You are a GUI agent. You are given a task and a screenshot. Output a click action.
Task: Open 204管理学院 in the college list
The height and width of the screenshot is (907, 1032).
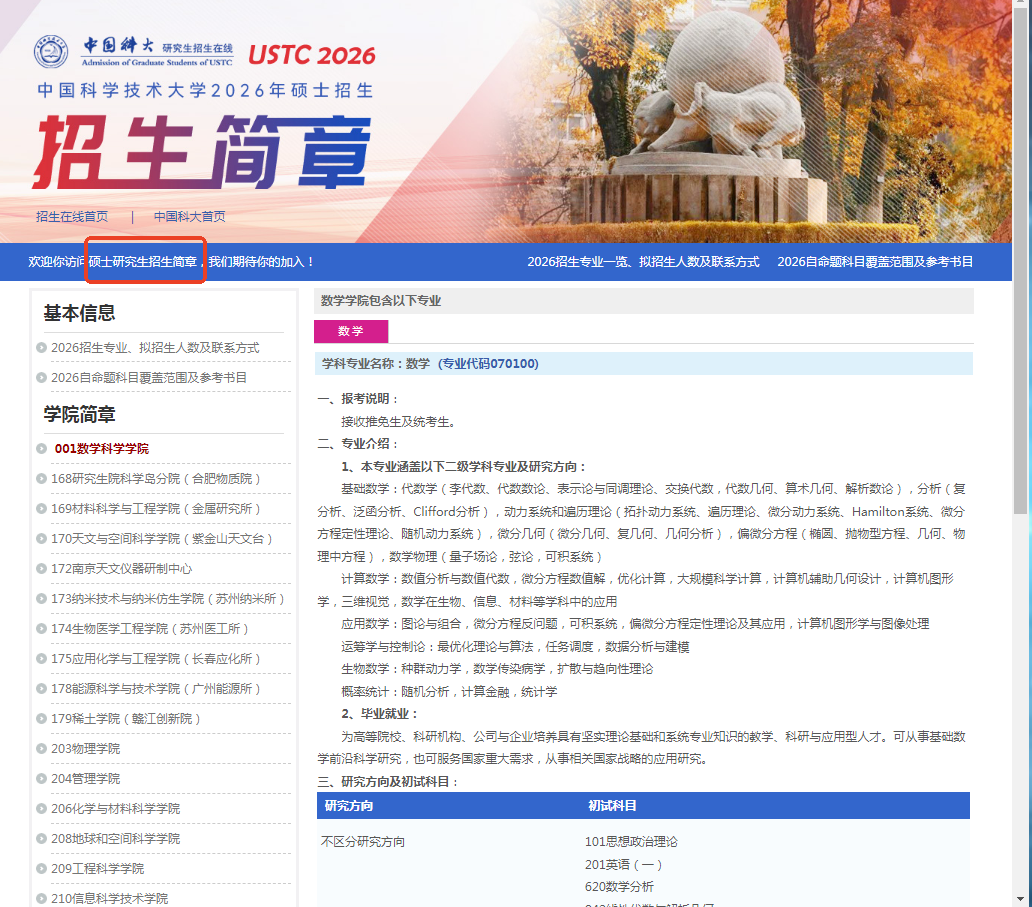coord(85,779)
